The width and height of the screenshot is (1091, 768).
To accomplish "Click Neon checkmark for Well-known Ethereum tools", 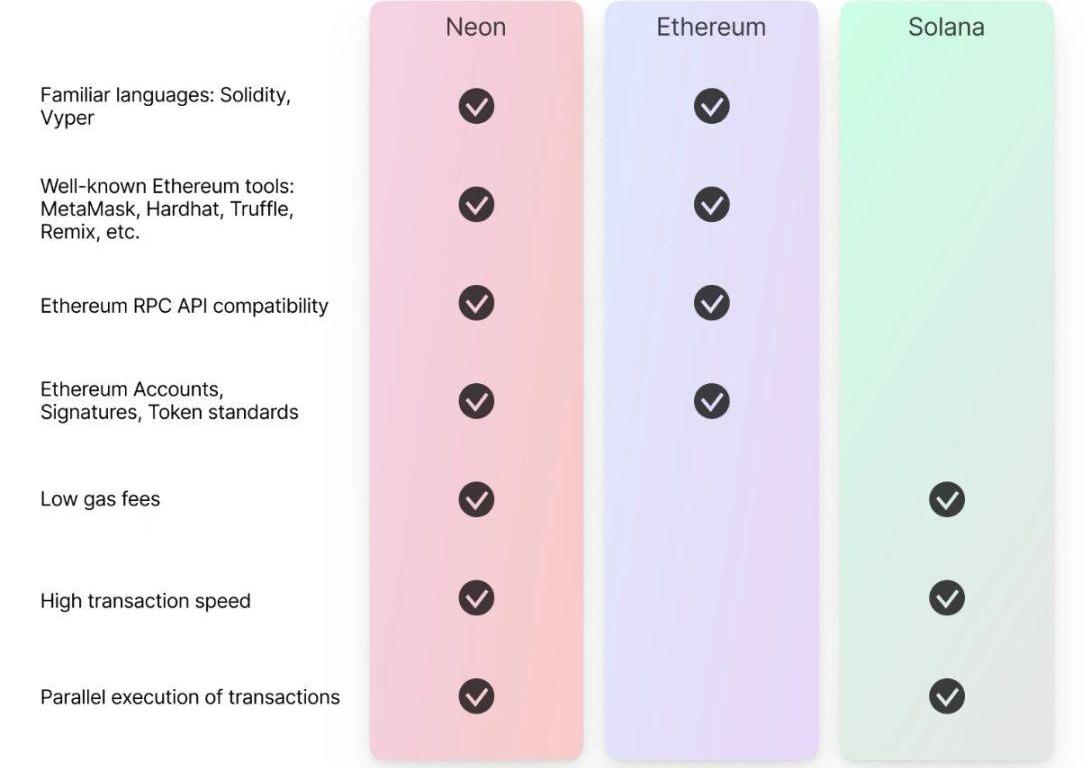I will [476, 204].
